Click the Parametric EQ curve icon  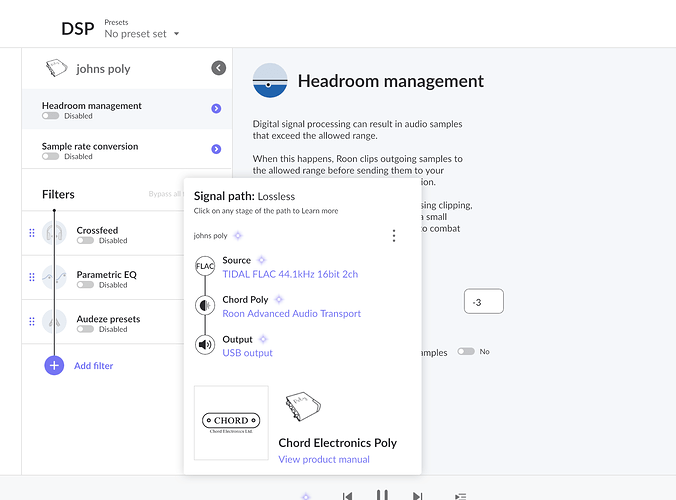point(54,277)
